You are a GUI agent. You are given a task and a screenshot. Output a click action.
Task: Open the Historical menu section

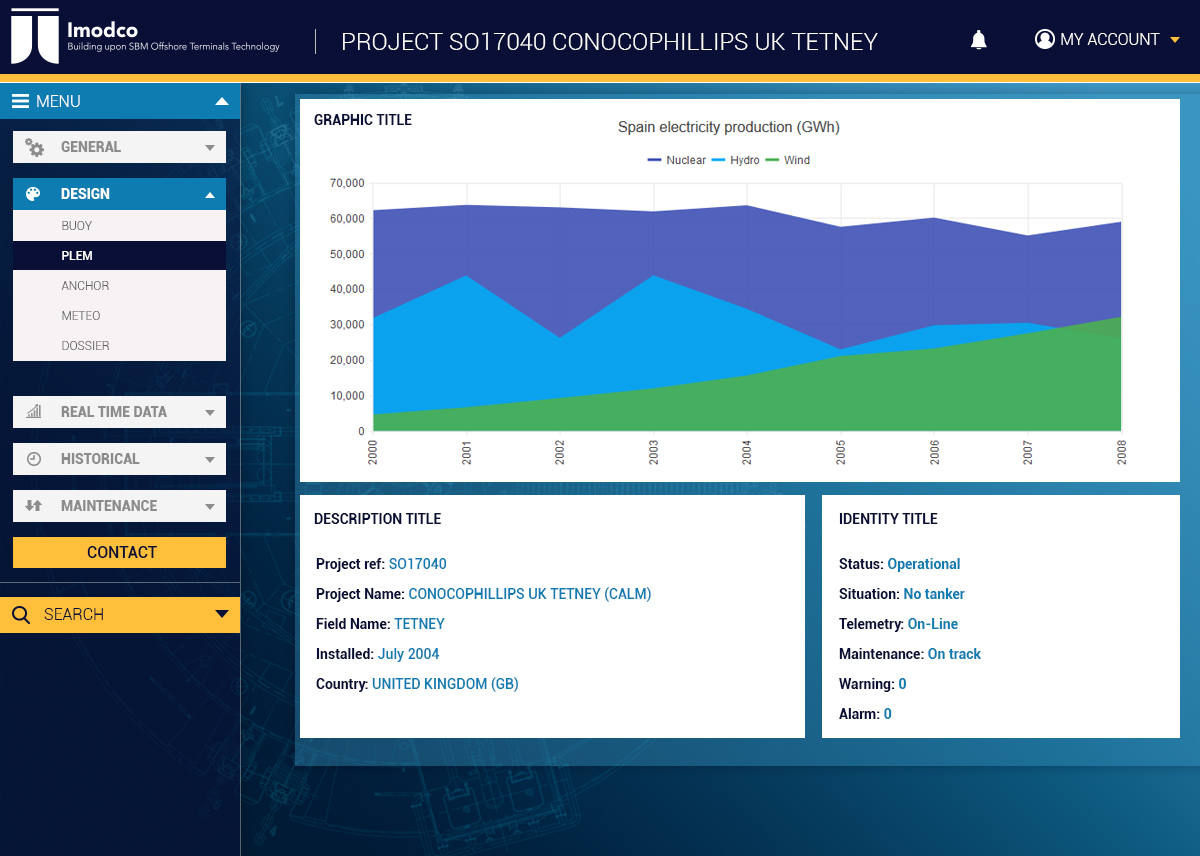119,459
